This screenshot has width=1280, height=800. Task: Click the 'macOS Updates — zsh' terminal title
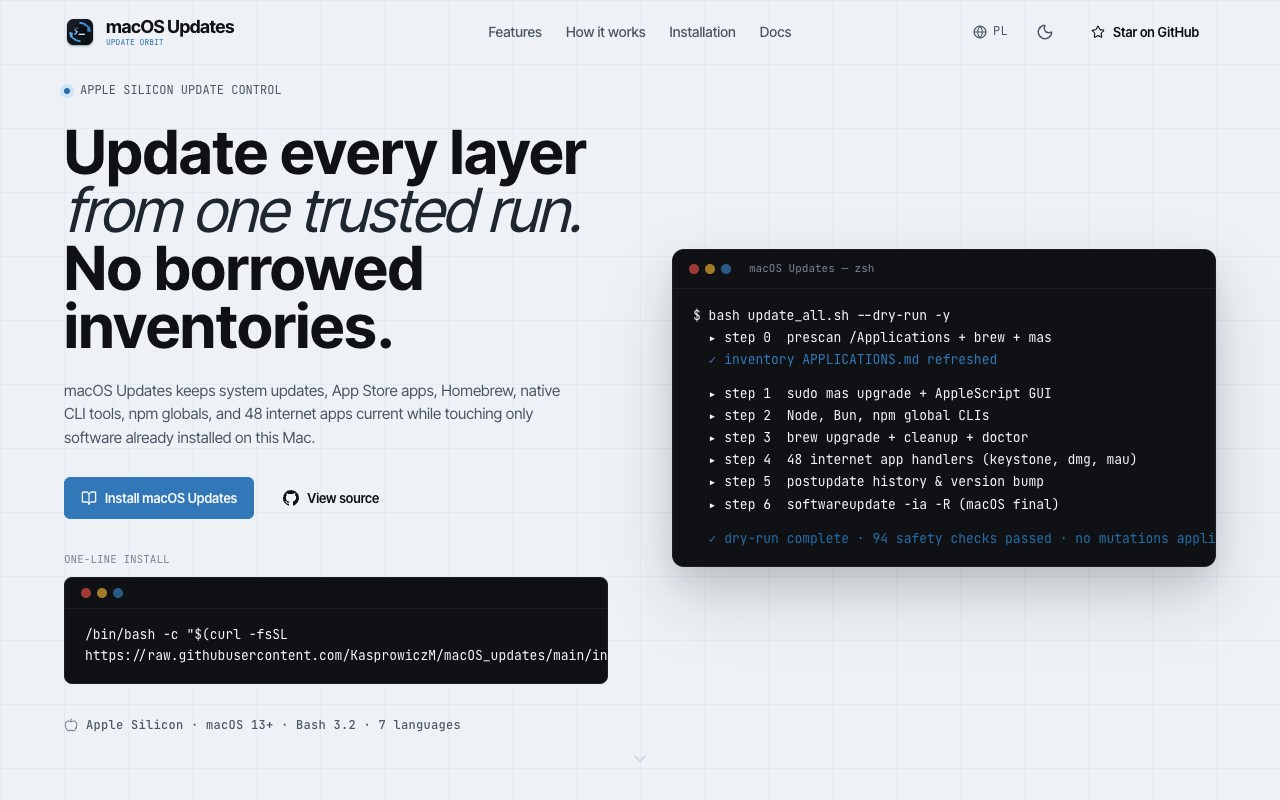pyautogui.click(x=812, y=268)
